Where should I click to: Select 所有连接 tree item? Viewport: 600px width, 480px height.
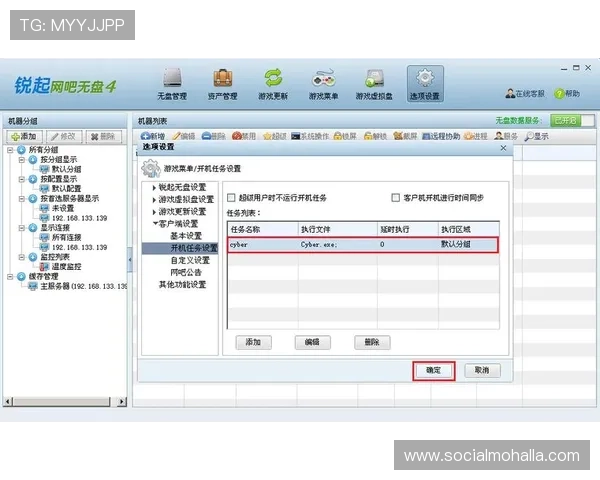tap(66, 237)
